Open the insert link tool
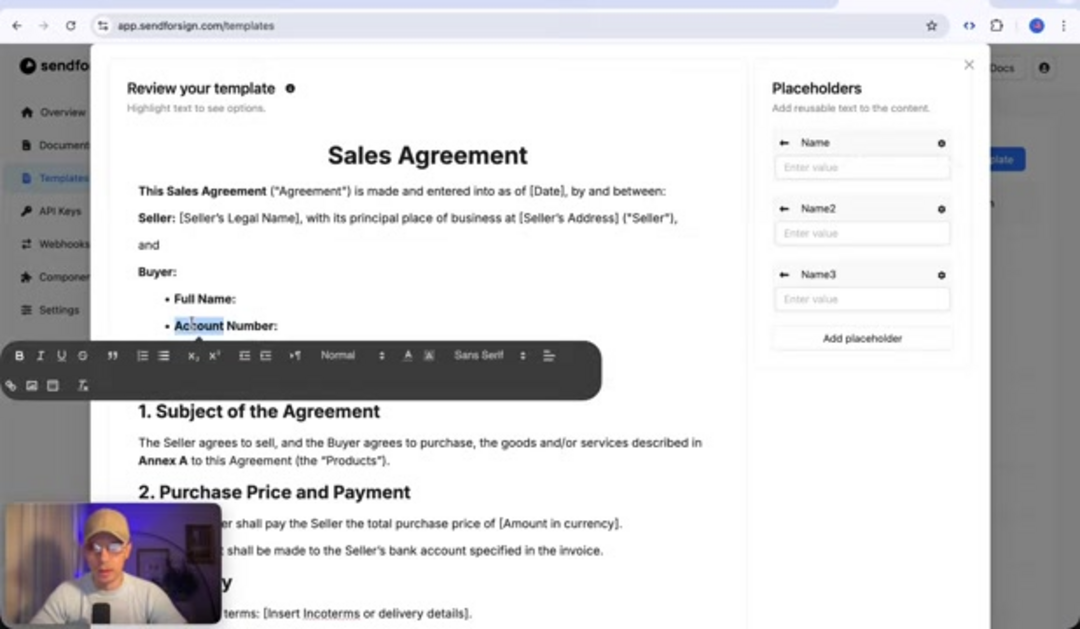This screenshot has height=629, width=1080. click(x=10, y=385)
